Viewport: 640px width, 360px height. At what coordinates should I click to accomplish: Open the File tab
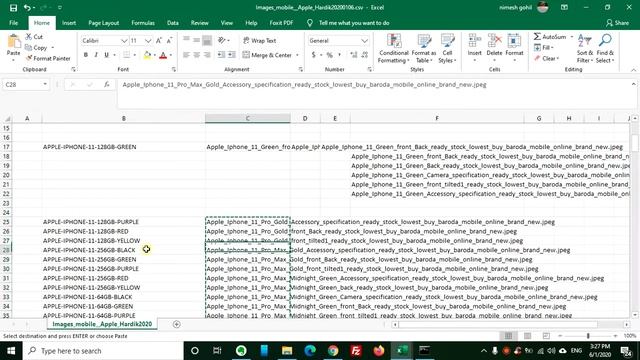tap(13, 23)
